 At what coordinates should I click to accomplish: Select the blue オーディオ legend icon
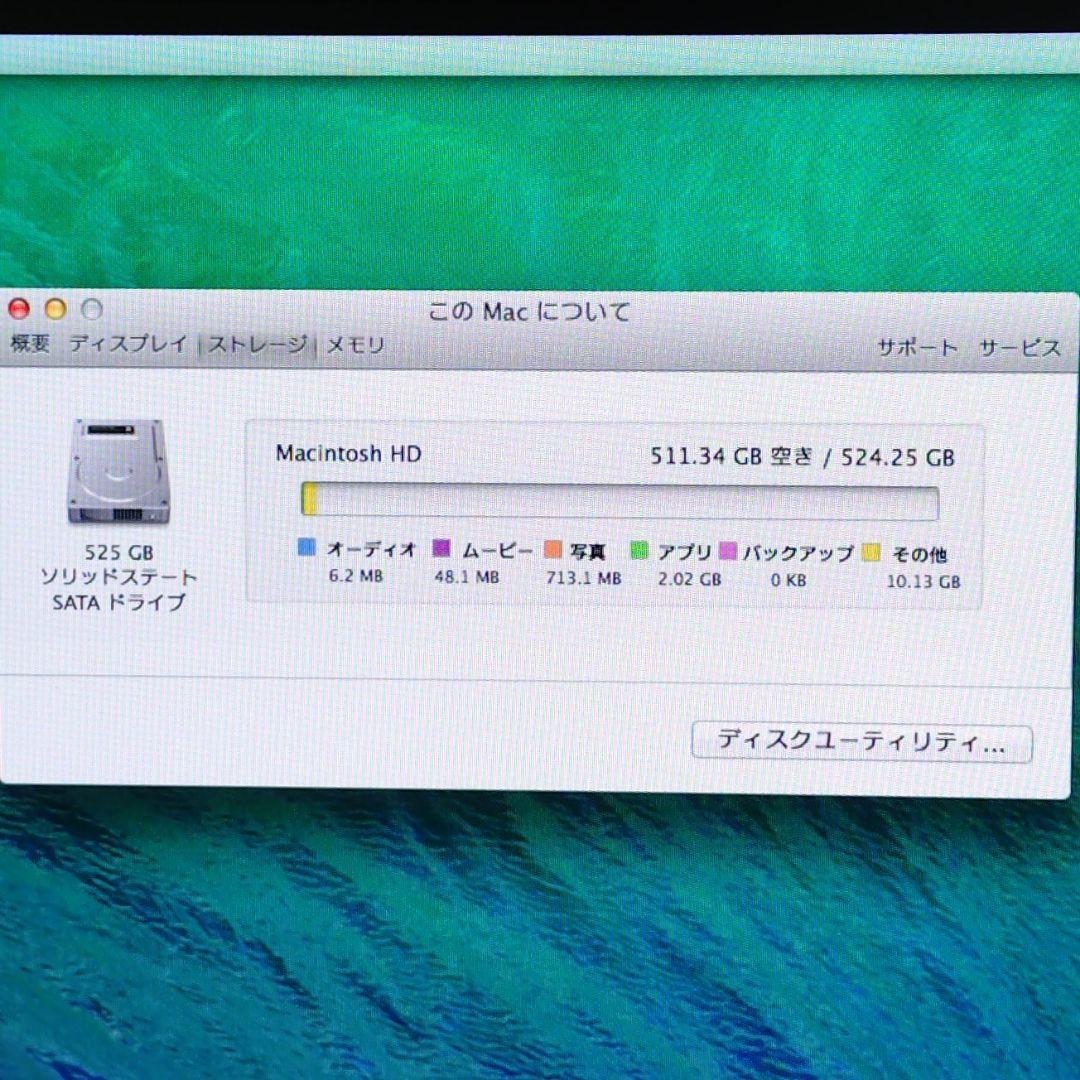(x=306, y=548)
